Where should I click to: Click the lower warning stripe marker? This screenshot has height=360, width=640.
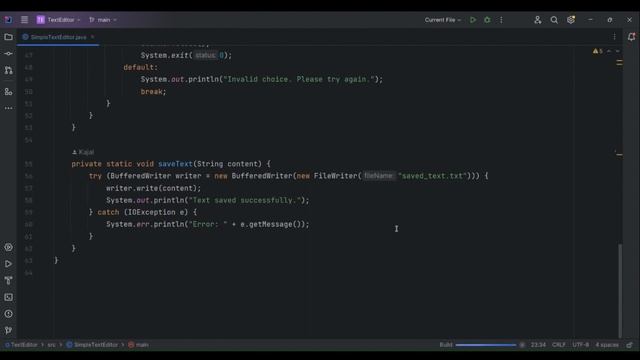pos(619,154)
